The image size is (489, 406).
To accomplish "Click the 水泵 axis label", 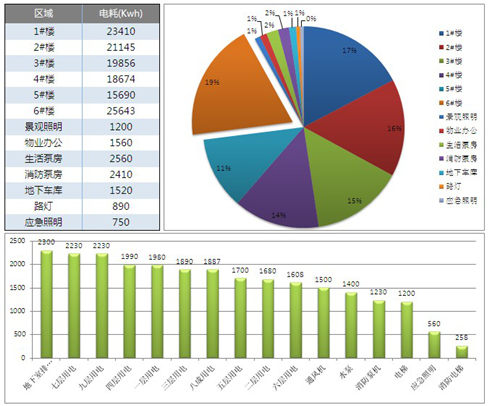I will coord(346,373).
